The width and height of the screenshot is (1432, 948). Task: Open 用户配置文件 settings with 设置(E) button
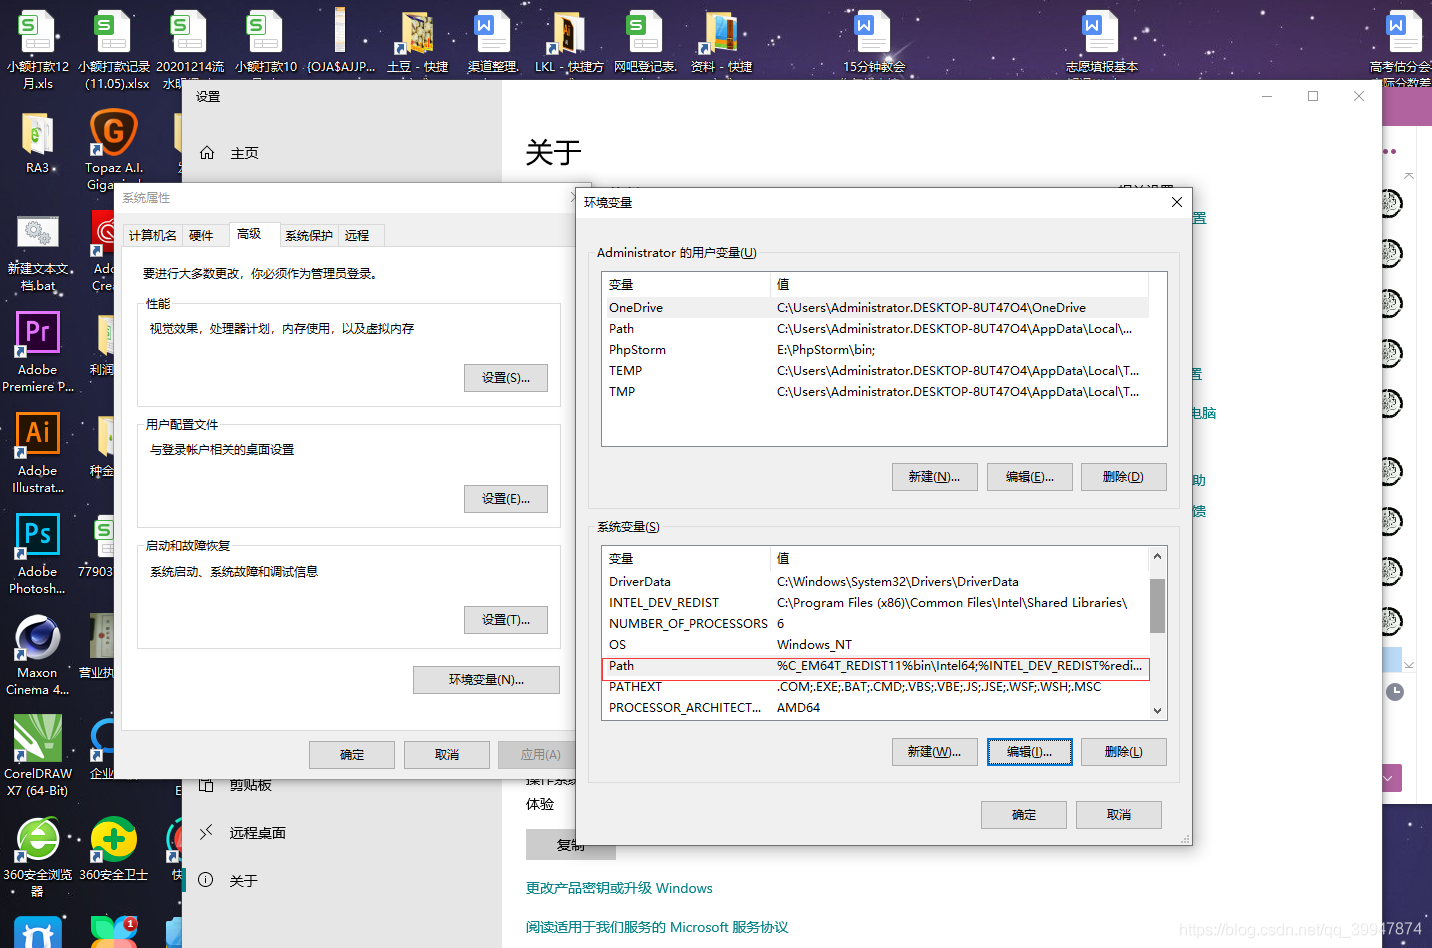point(506,499)
